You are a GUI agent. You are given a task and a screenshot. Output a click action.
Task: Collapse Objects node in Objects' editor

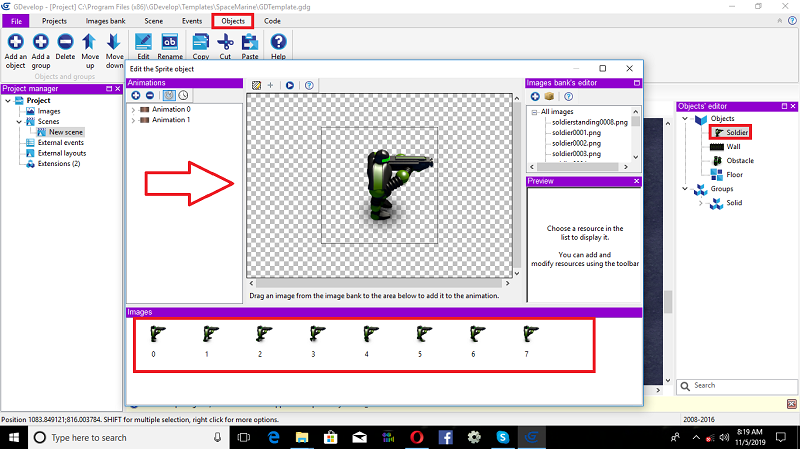tap(685, 118)
